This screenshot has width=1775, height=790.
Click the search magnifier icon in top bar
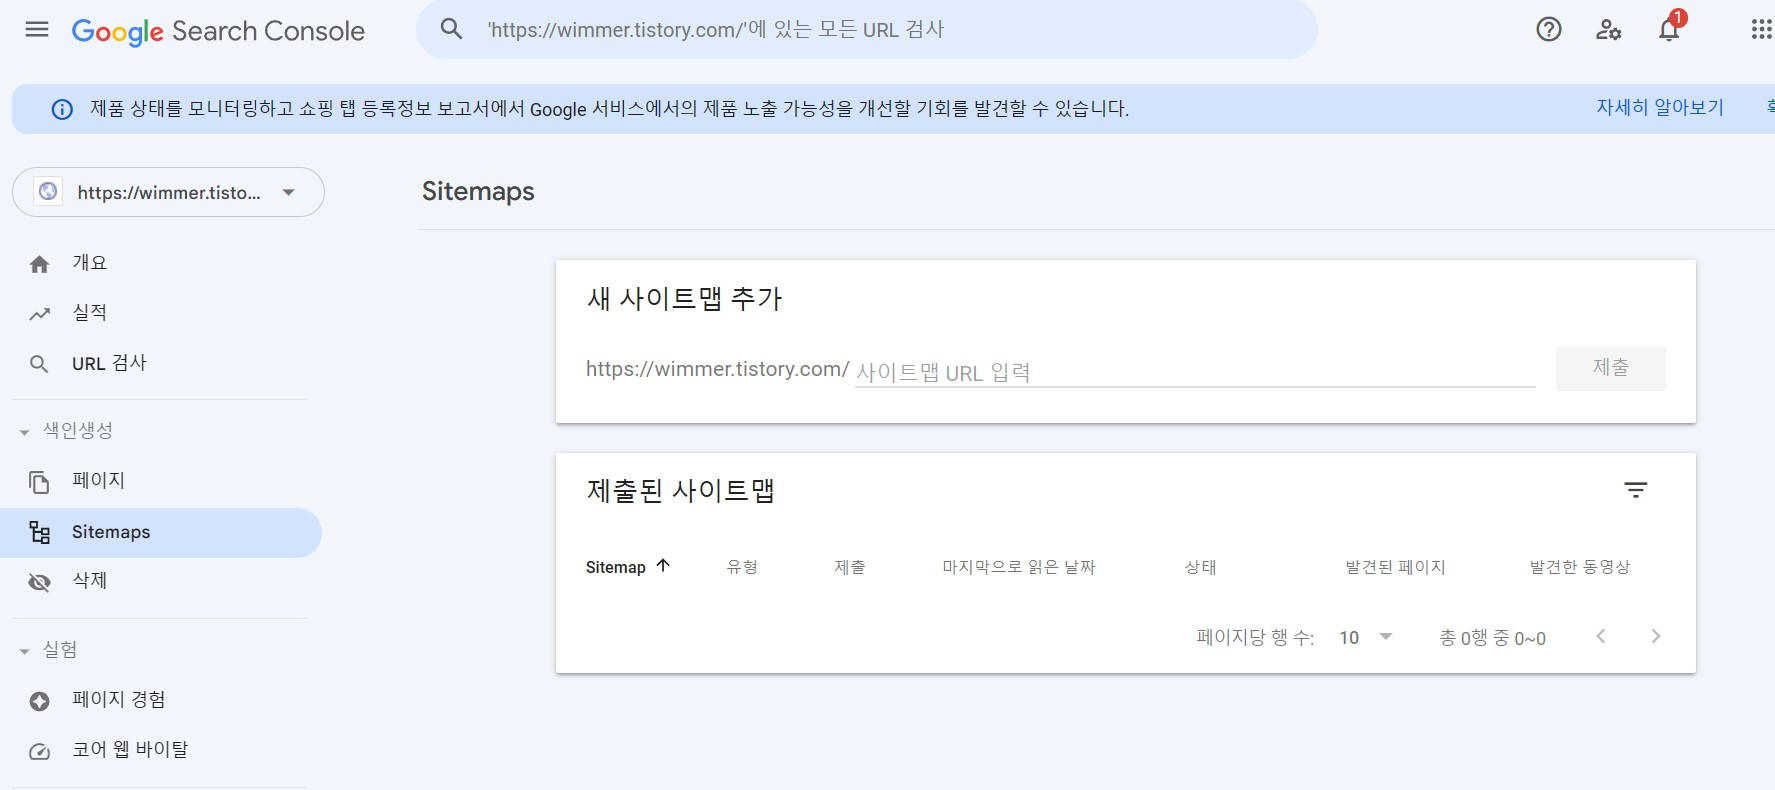[x=452, y=29]
